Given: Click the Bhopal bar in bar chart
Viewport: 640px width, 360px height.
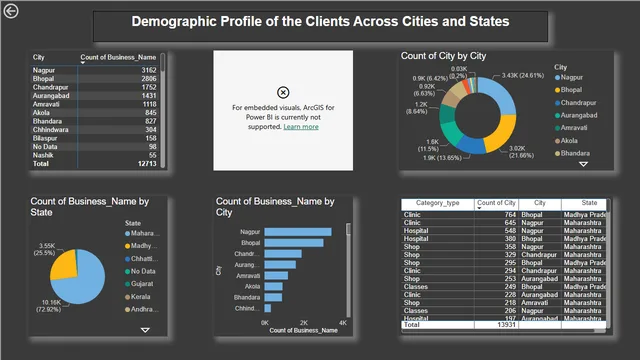Looking at the screenshot, I should pyautogui.click(x=294, y=243).
